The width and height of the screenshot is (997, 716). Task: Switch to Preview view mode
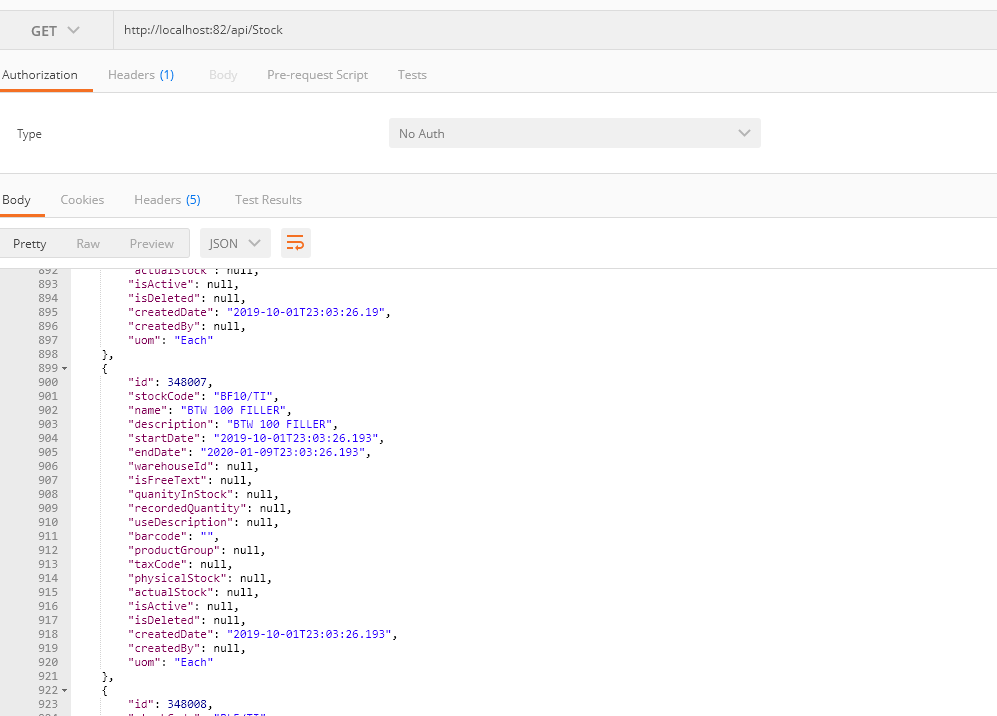click(x=152, y=244)
